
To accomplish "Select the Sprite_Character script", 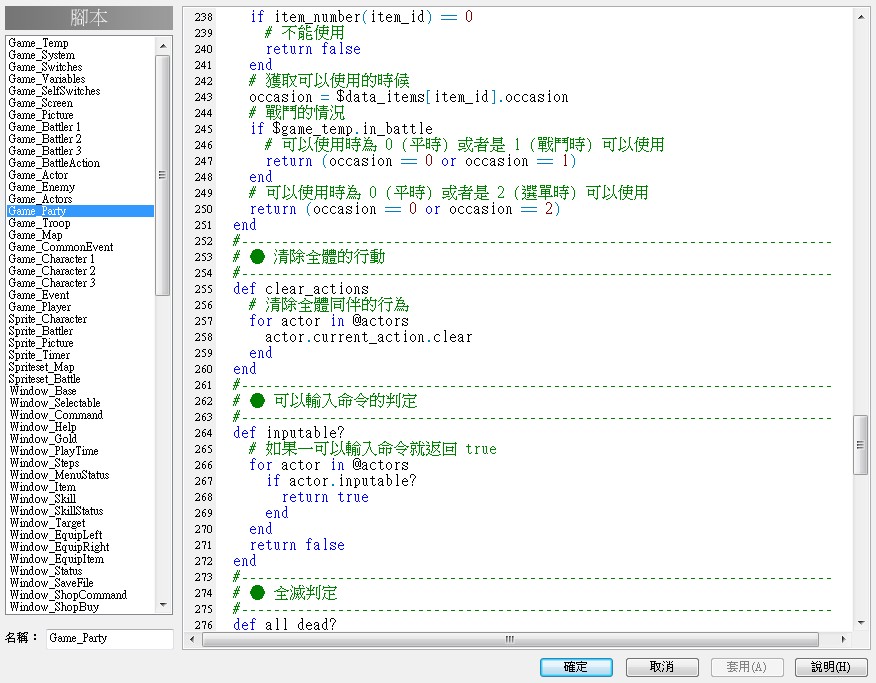I will tap(47, 319).
